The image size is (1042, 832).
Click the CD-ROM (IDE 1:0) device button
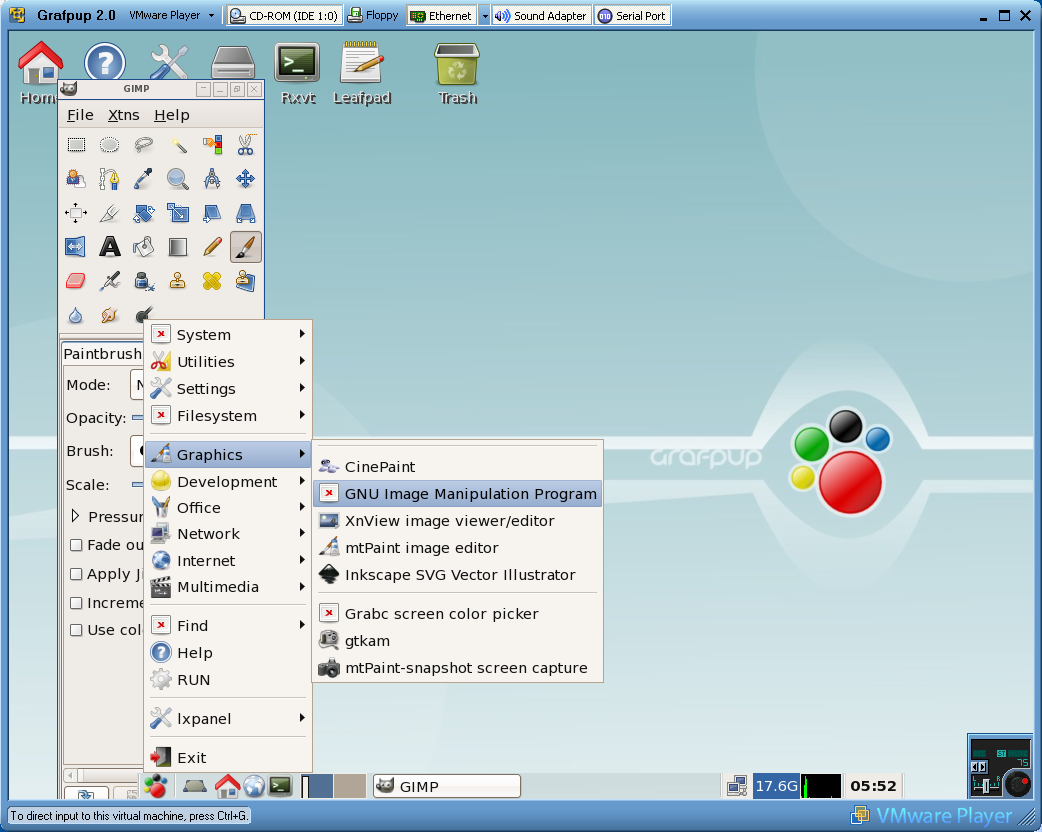pyautogui.click(x=284, y=16)
